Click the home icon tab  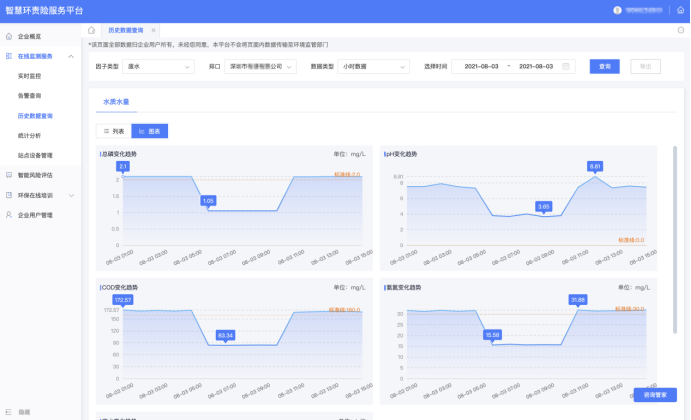[91, 30]
